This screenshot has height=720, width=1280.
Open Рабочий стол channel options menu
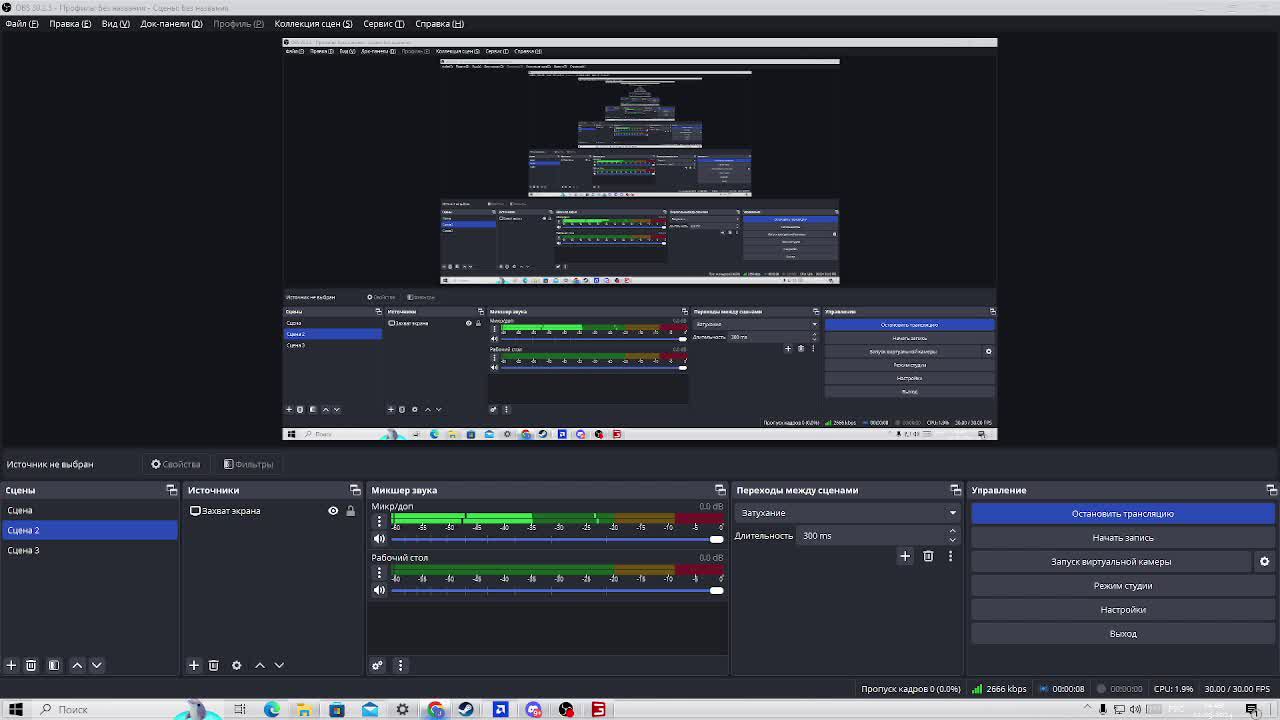click(379, 573)
